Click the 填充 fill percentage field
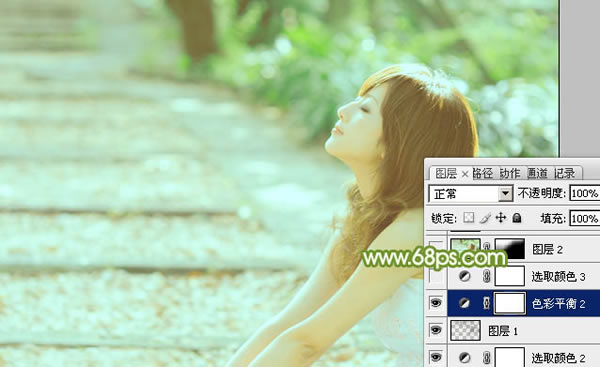The width and height of the screenshot is (600, 367). (x=585, y=219)
